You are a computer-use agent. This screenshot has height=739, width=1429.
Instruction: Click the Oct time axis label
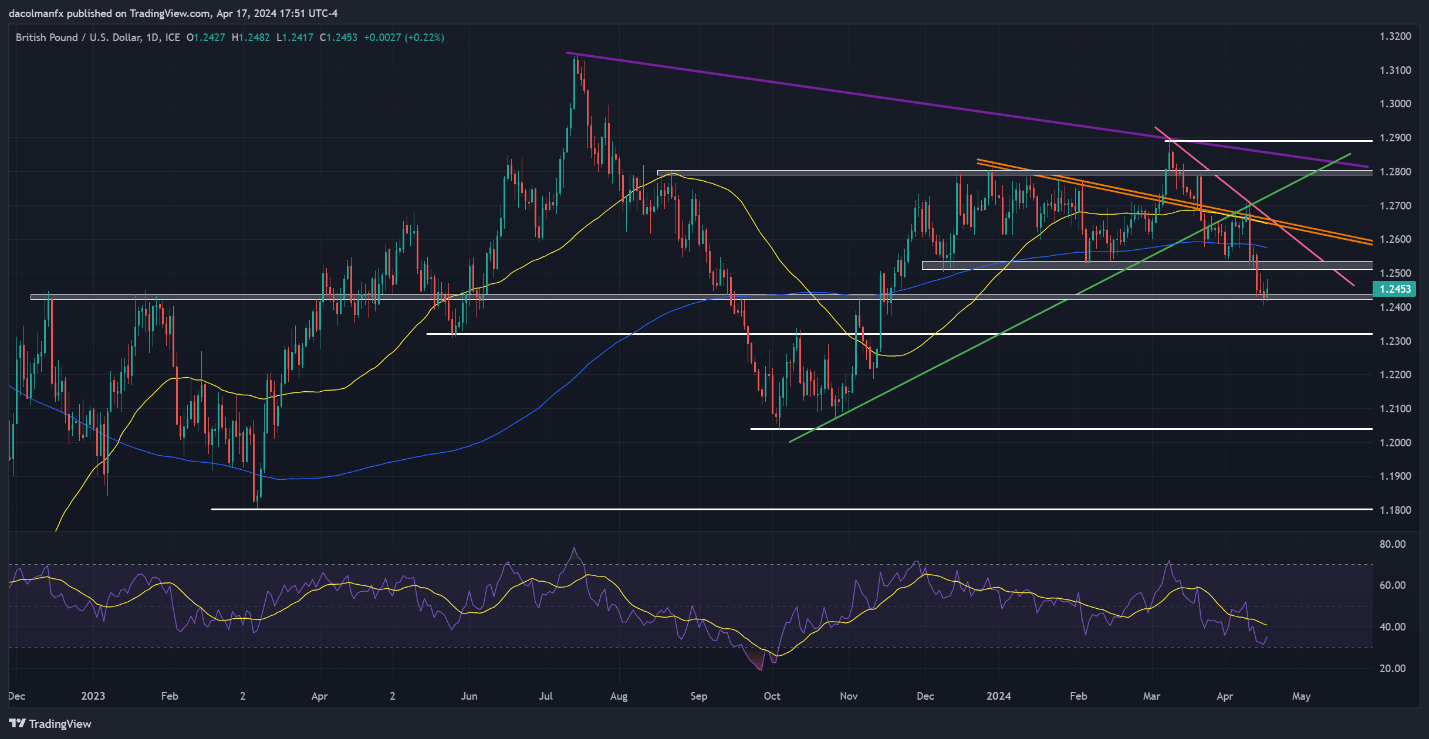[772, 694]
